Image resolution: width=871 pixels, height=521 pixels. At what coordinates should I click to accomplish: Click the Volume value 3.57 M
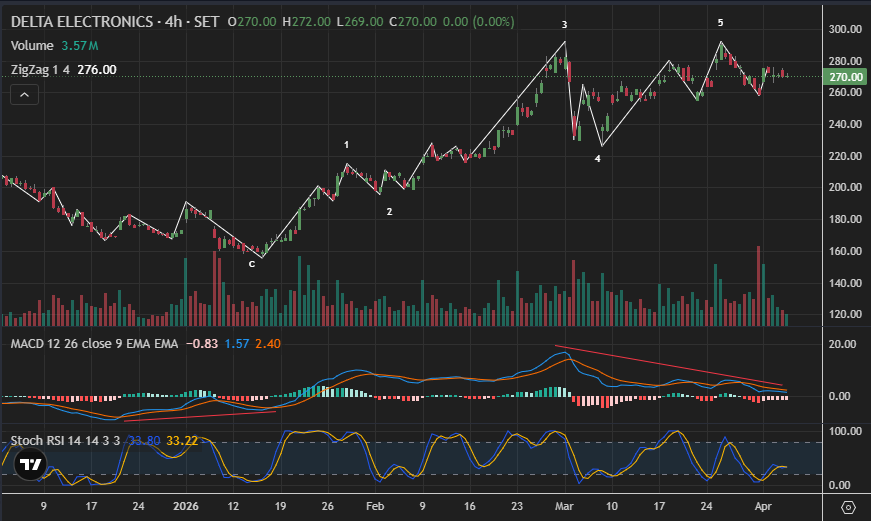click(79, 46)
